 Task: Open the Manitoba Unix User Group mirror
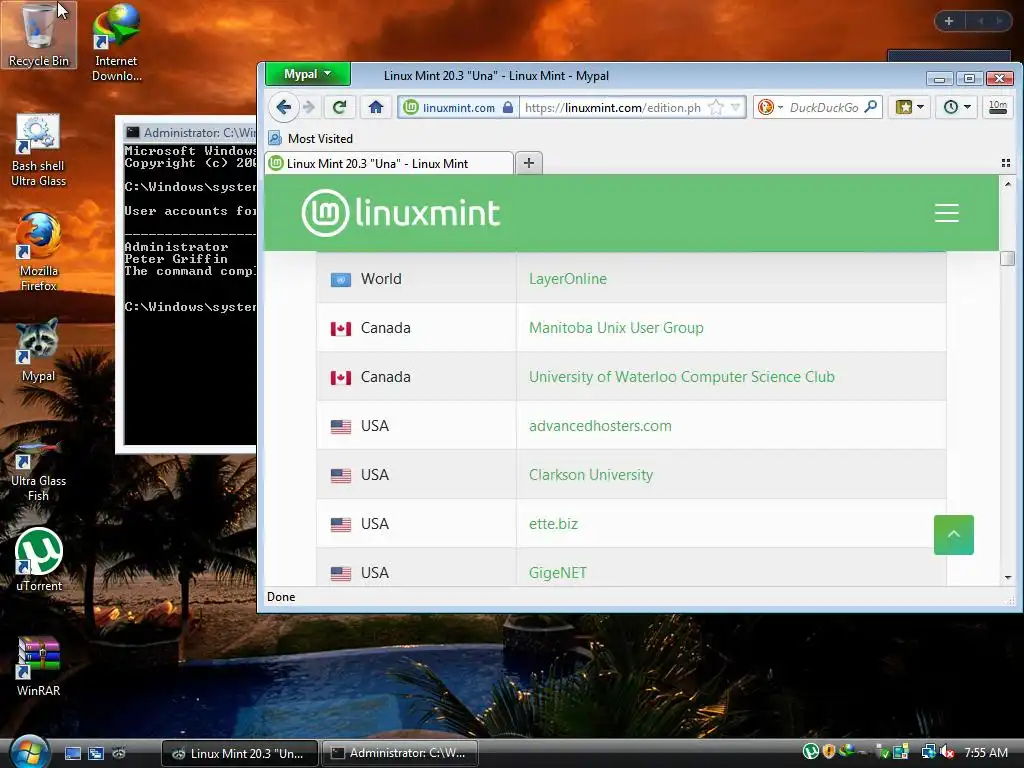(616, 328)
